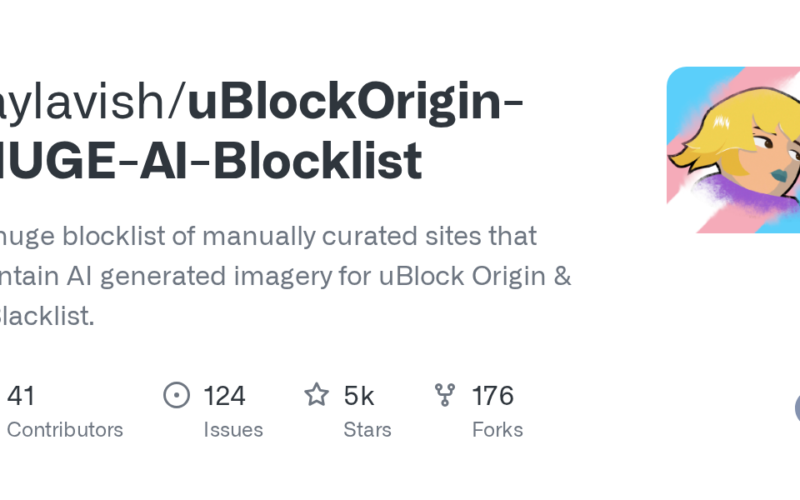Image resolution: width=800 pixels, height=500 pixels.
Task: Click the fork count "176"
Action: pos(492,396)
